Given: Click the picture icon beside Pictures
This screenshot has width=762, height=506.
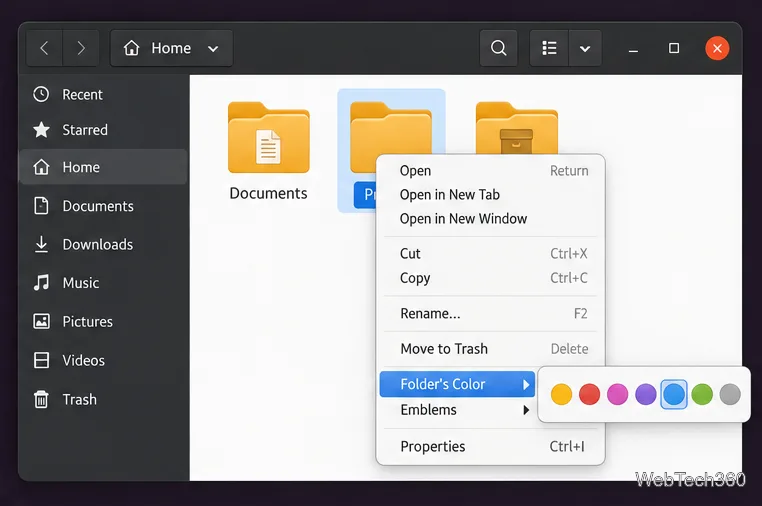Looking at the screenshot, I should coord(41,321).
